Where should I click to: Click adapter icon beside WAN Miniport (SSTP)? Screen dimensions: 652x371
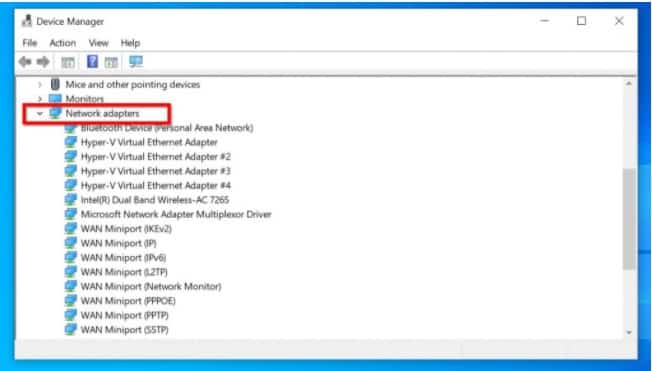(71, 330)
